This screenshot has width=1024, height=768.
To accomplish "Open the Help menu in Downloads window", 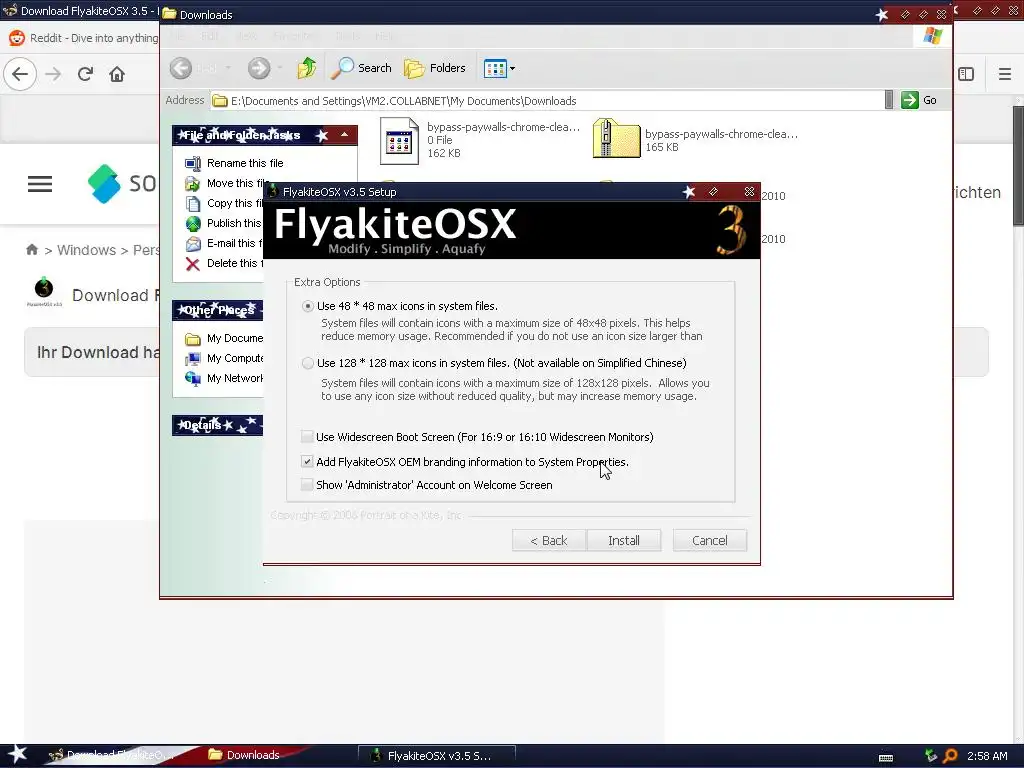I will pyautogui.click(x=384, y=36).
